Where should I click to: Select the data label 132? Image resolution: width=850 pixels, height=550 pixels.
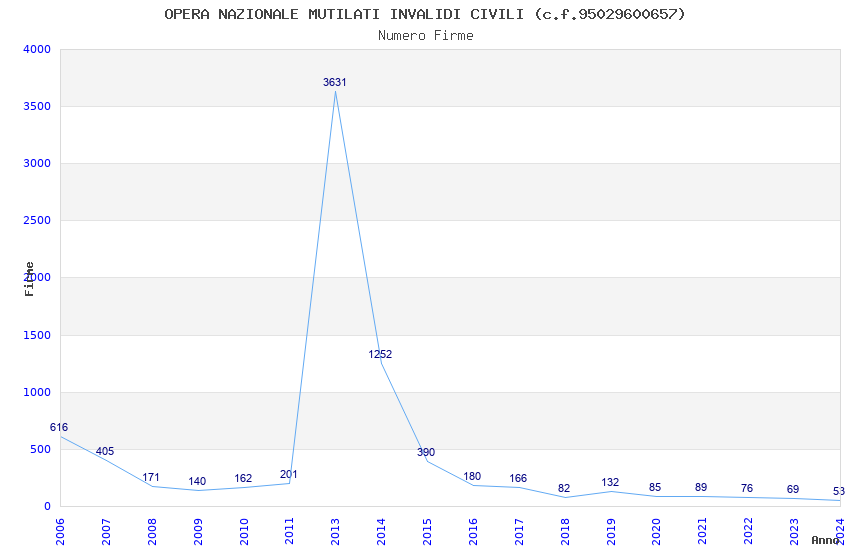610,482
